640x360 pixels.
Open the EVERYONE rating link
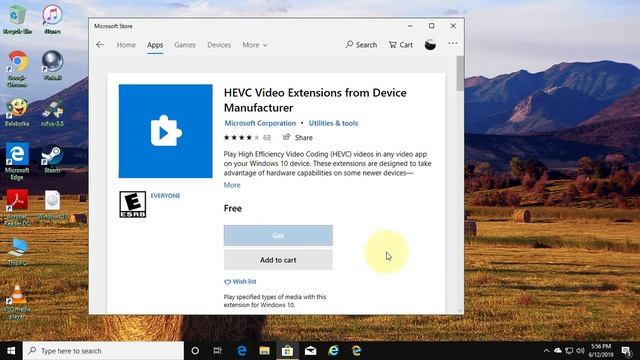[165, 196]
